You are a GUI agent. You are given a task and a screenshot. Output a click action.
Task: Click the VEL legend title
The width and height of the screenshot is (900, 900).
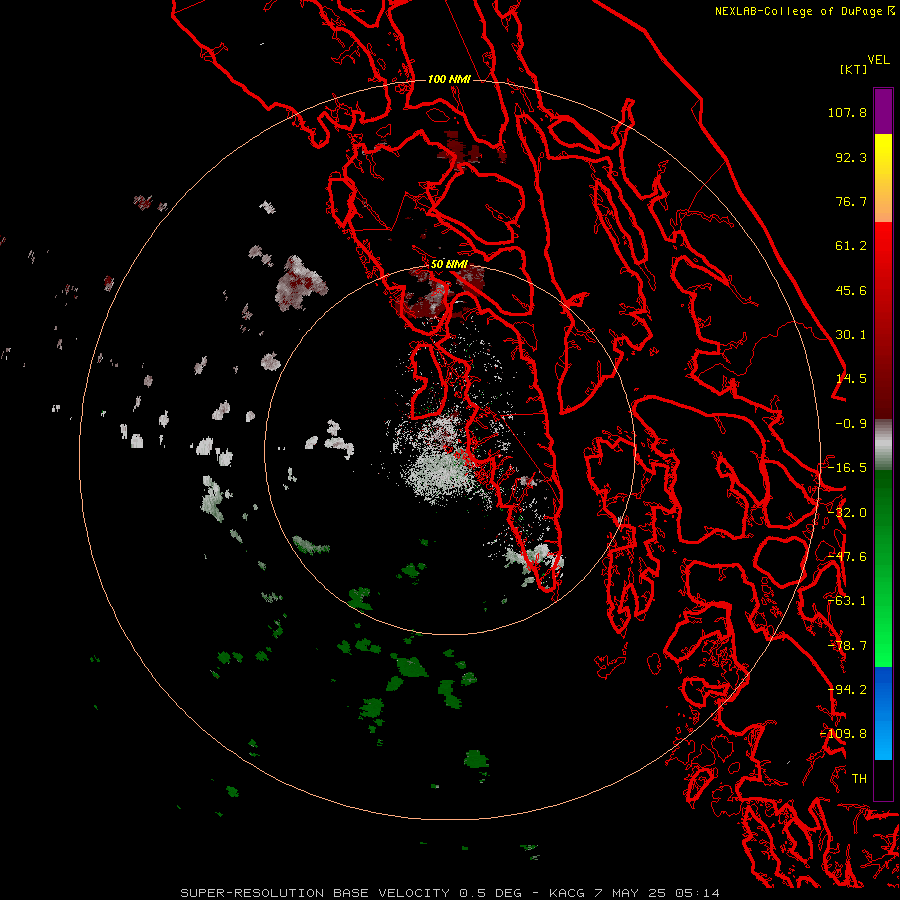[879, 60]
